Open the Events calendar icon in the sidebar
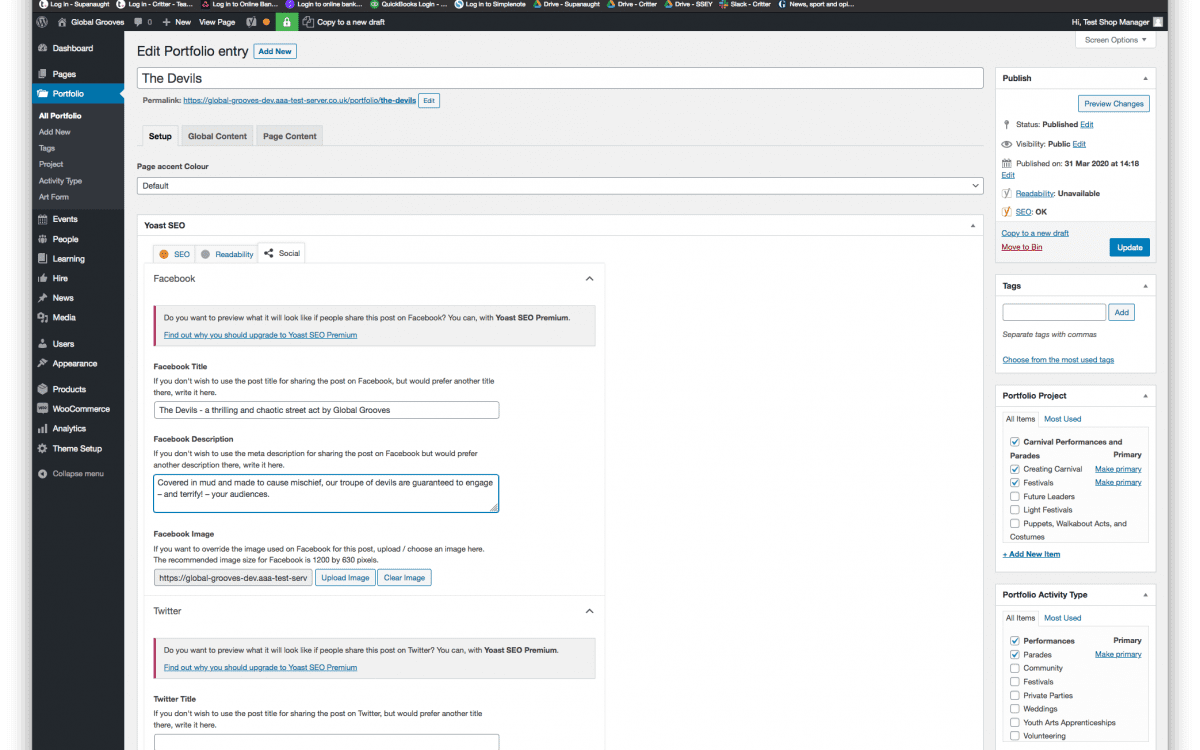1200x750 pixels. [42, 219]
